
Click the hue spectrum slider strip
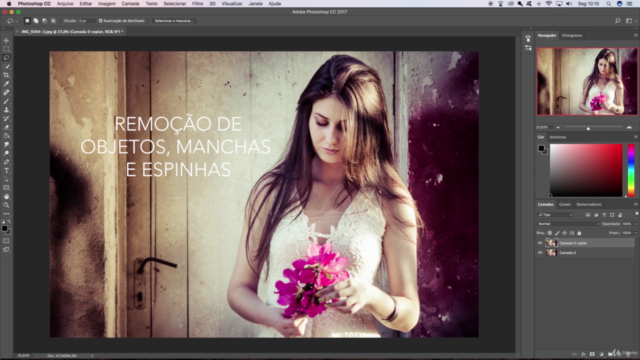click(x=631, y=170)
